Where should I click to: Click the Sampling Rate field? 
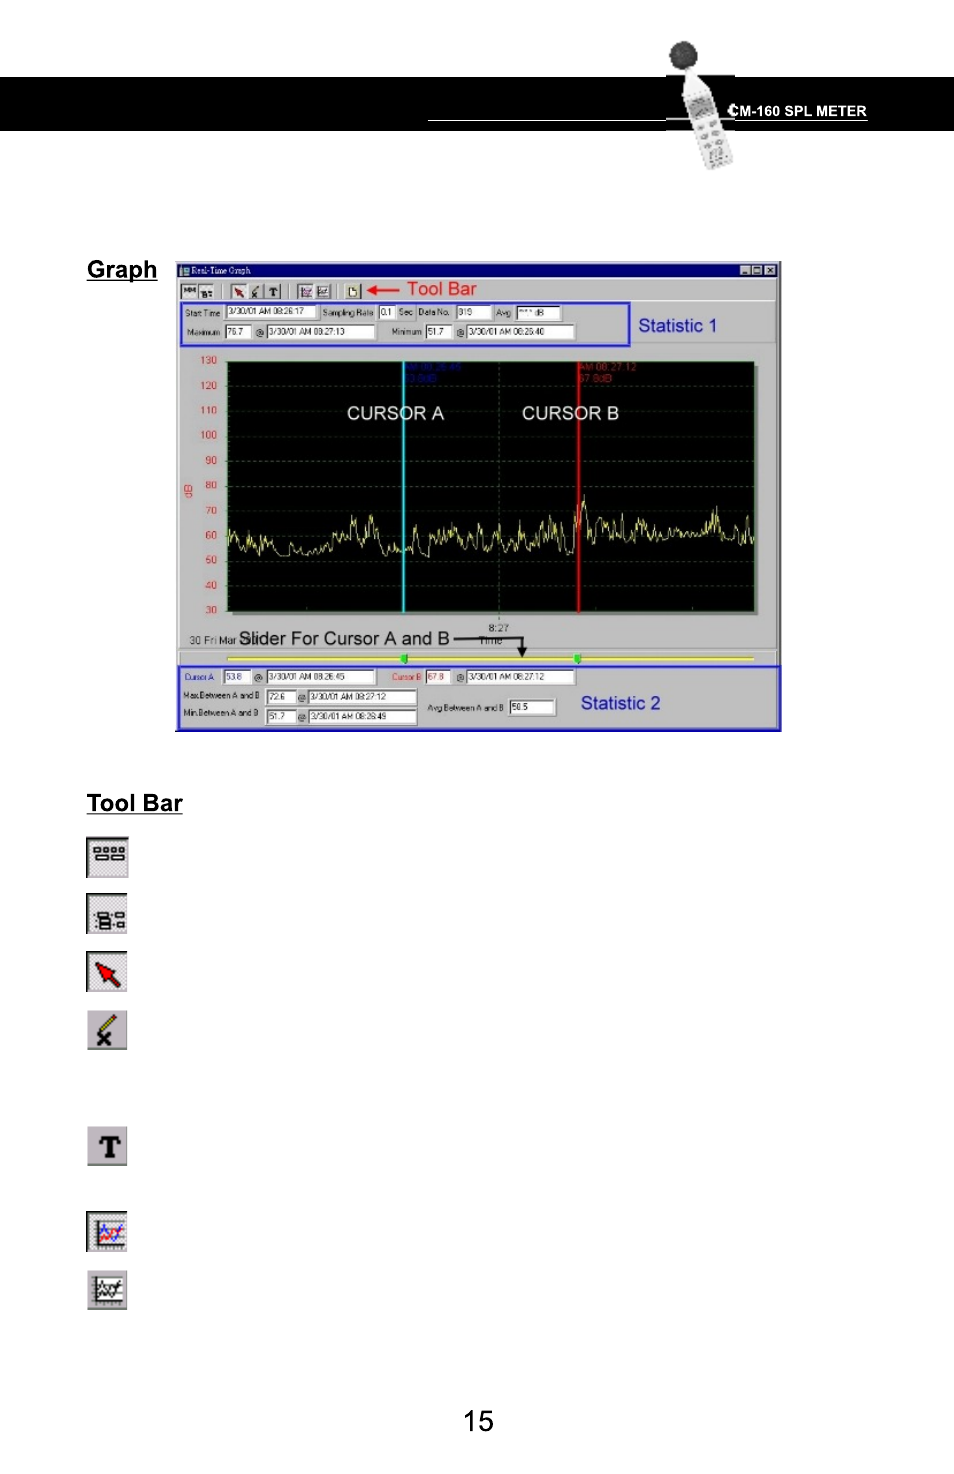point(386,312)
